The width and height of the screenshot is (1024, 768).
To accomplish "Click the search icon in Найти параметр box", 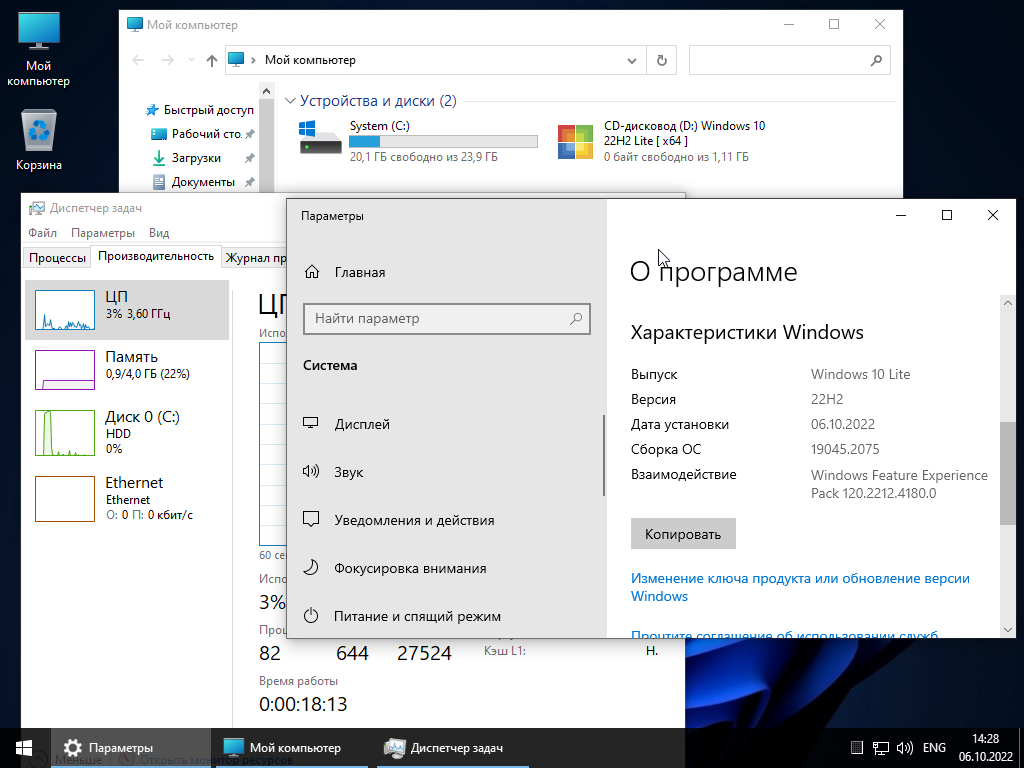I will (576, 319).
